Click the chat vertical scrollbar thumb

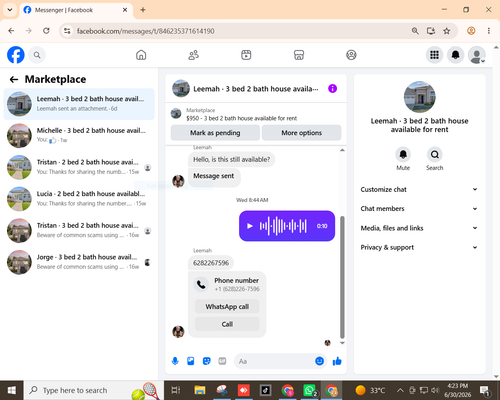[x=342, y=277]
